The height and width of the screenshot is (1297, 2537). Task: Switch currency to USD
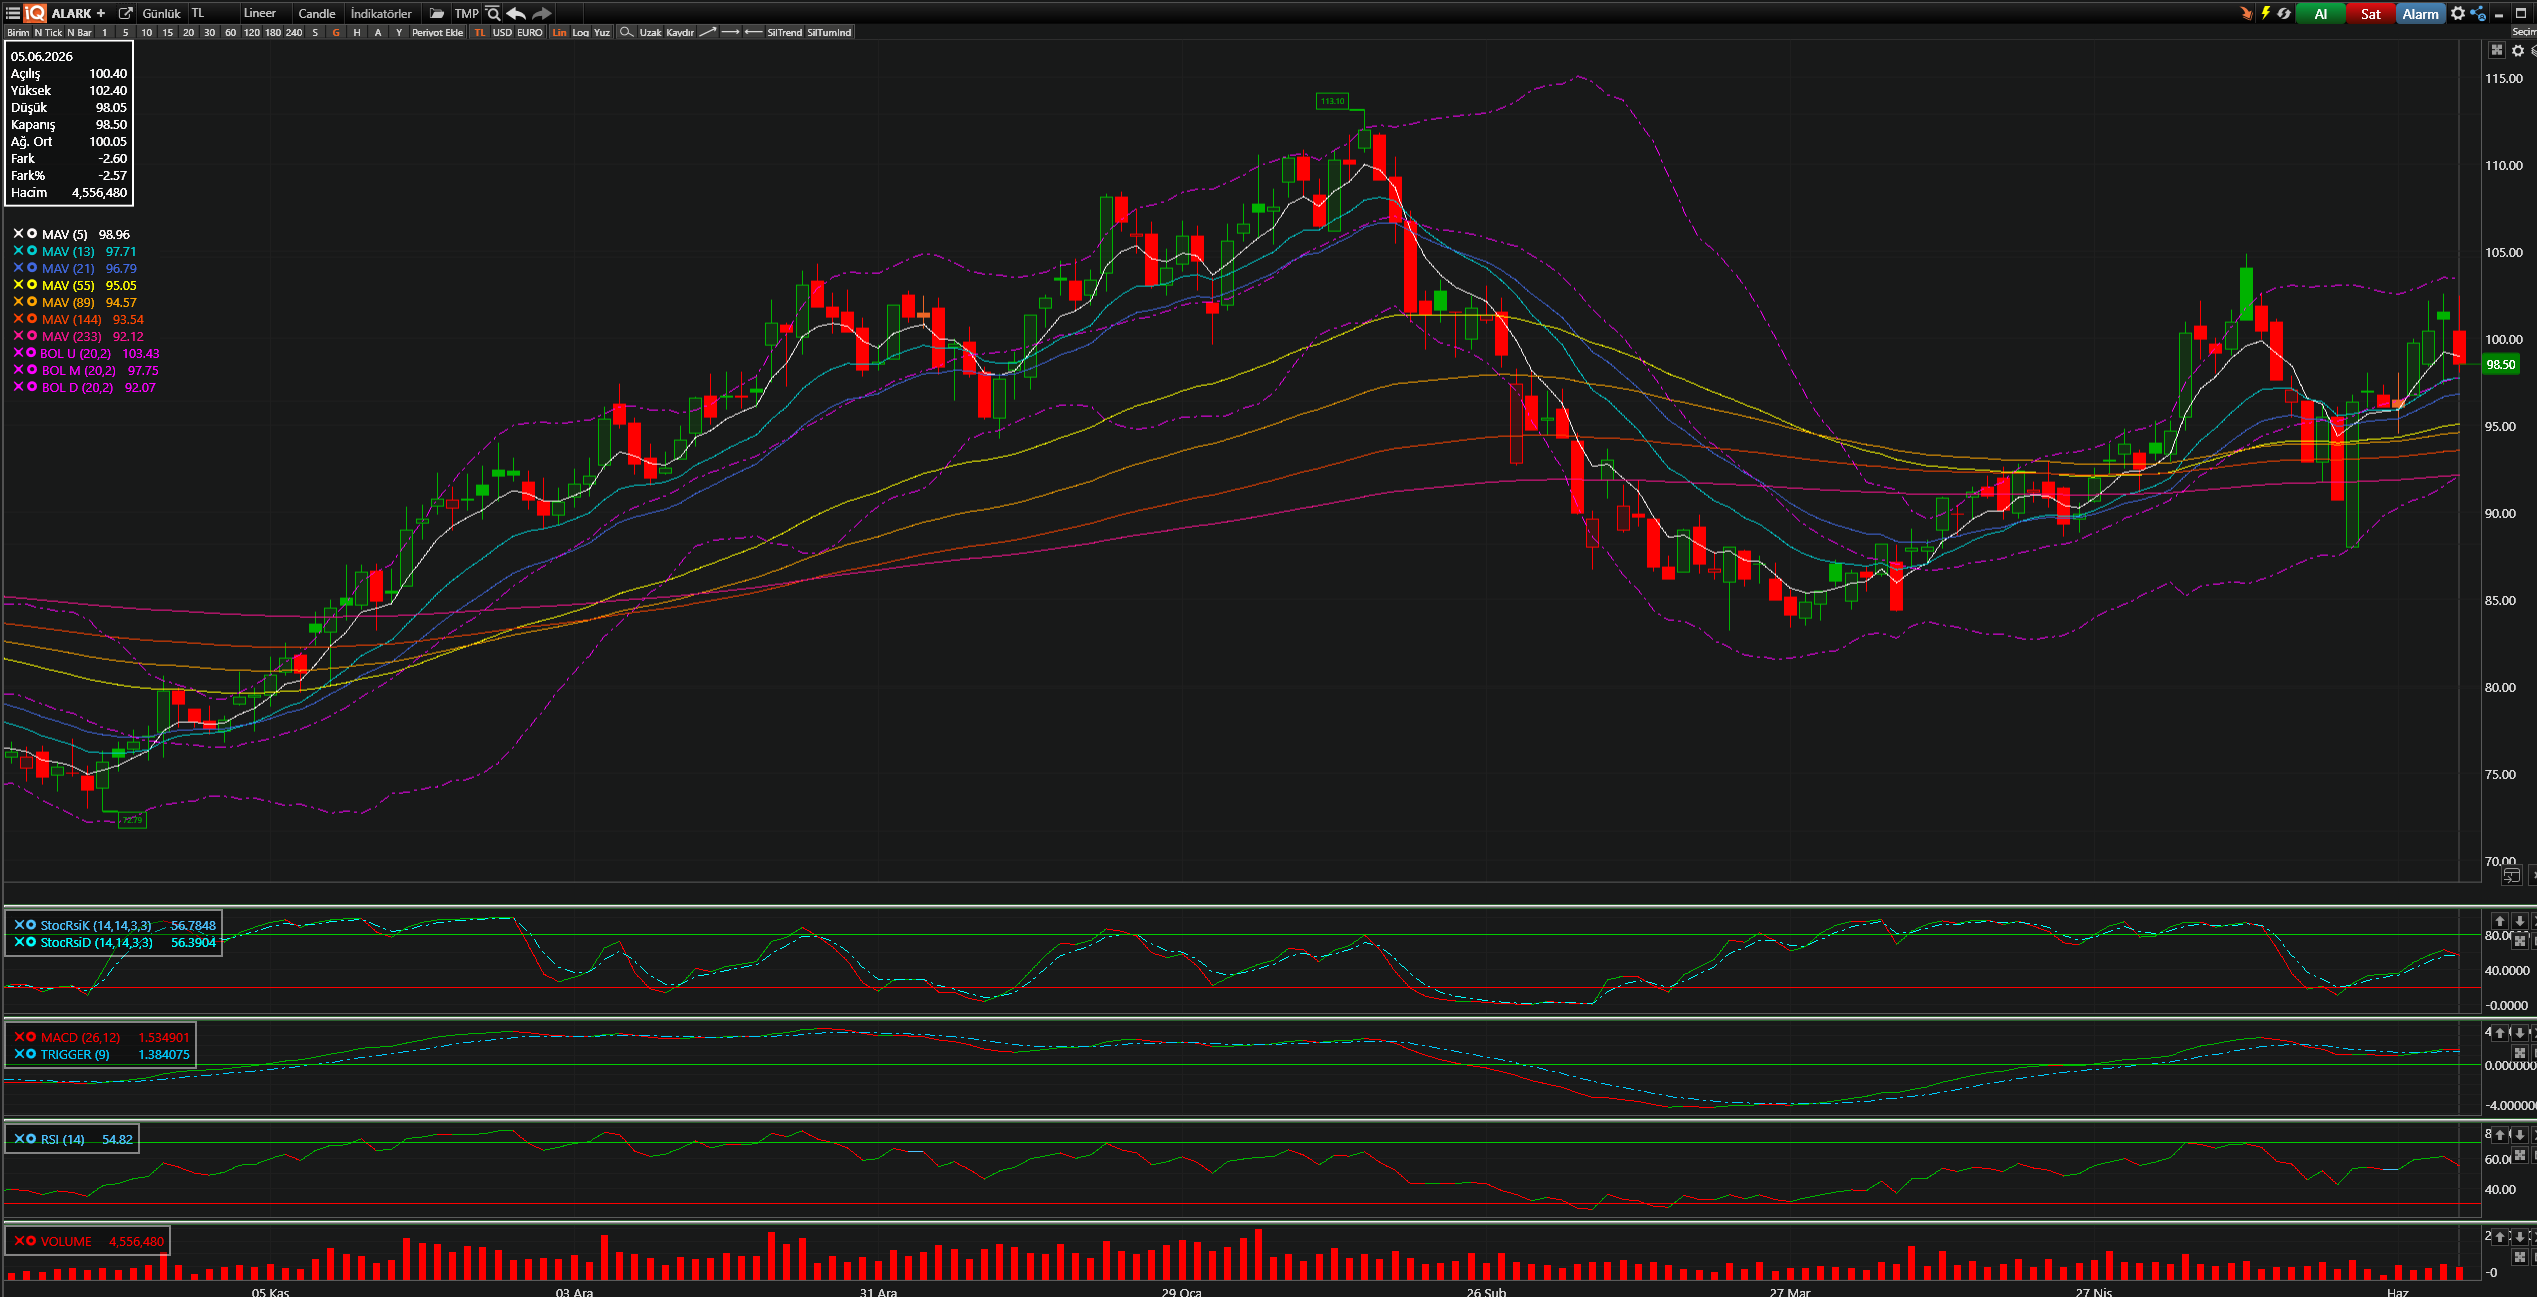(502, 32)
